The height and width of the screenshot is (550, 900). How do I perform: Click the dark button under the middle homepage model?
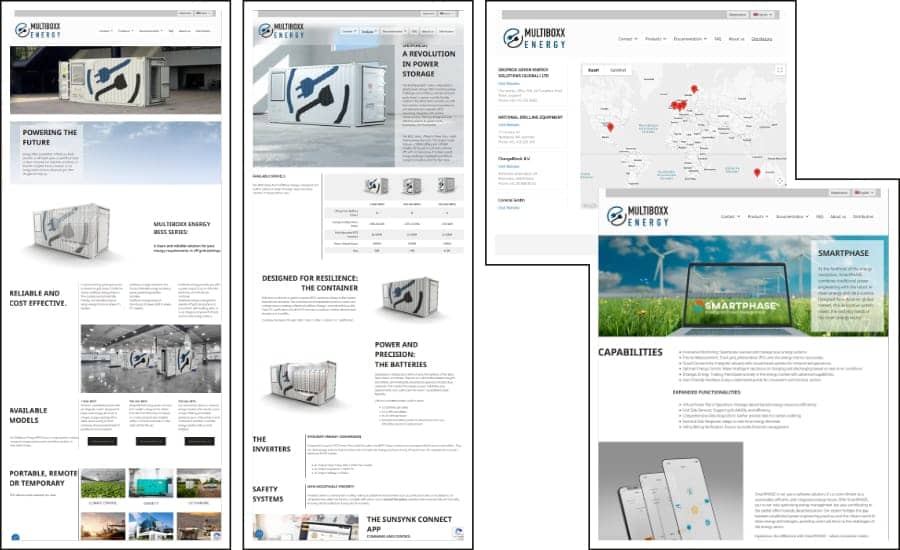tap(150, 441)
